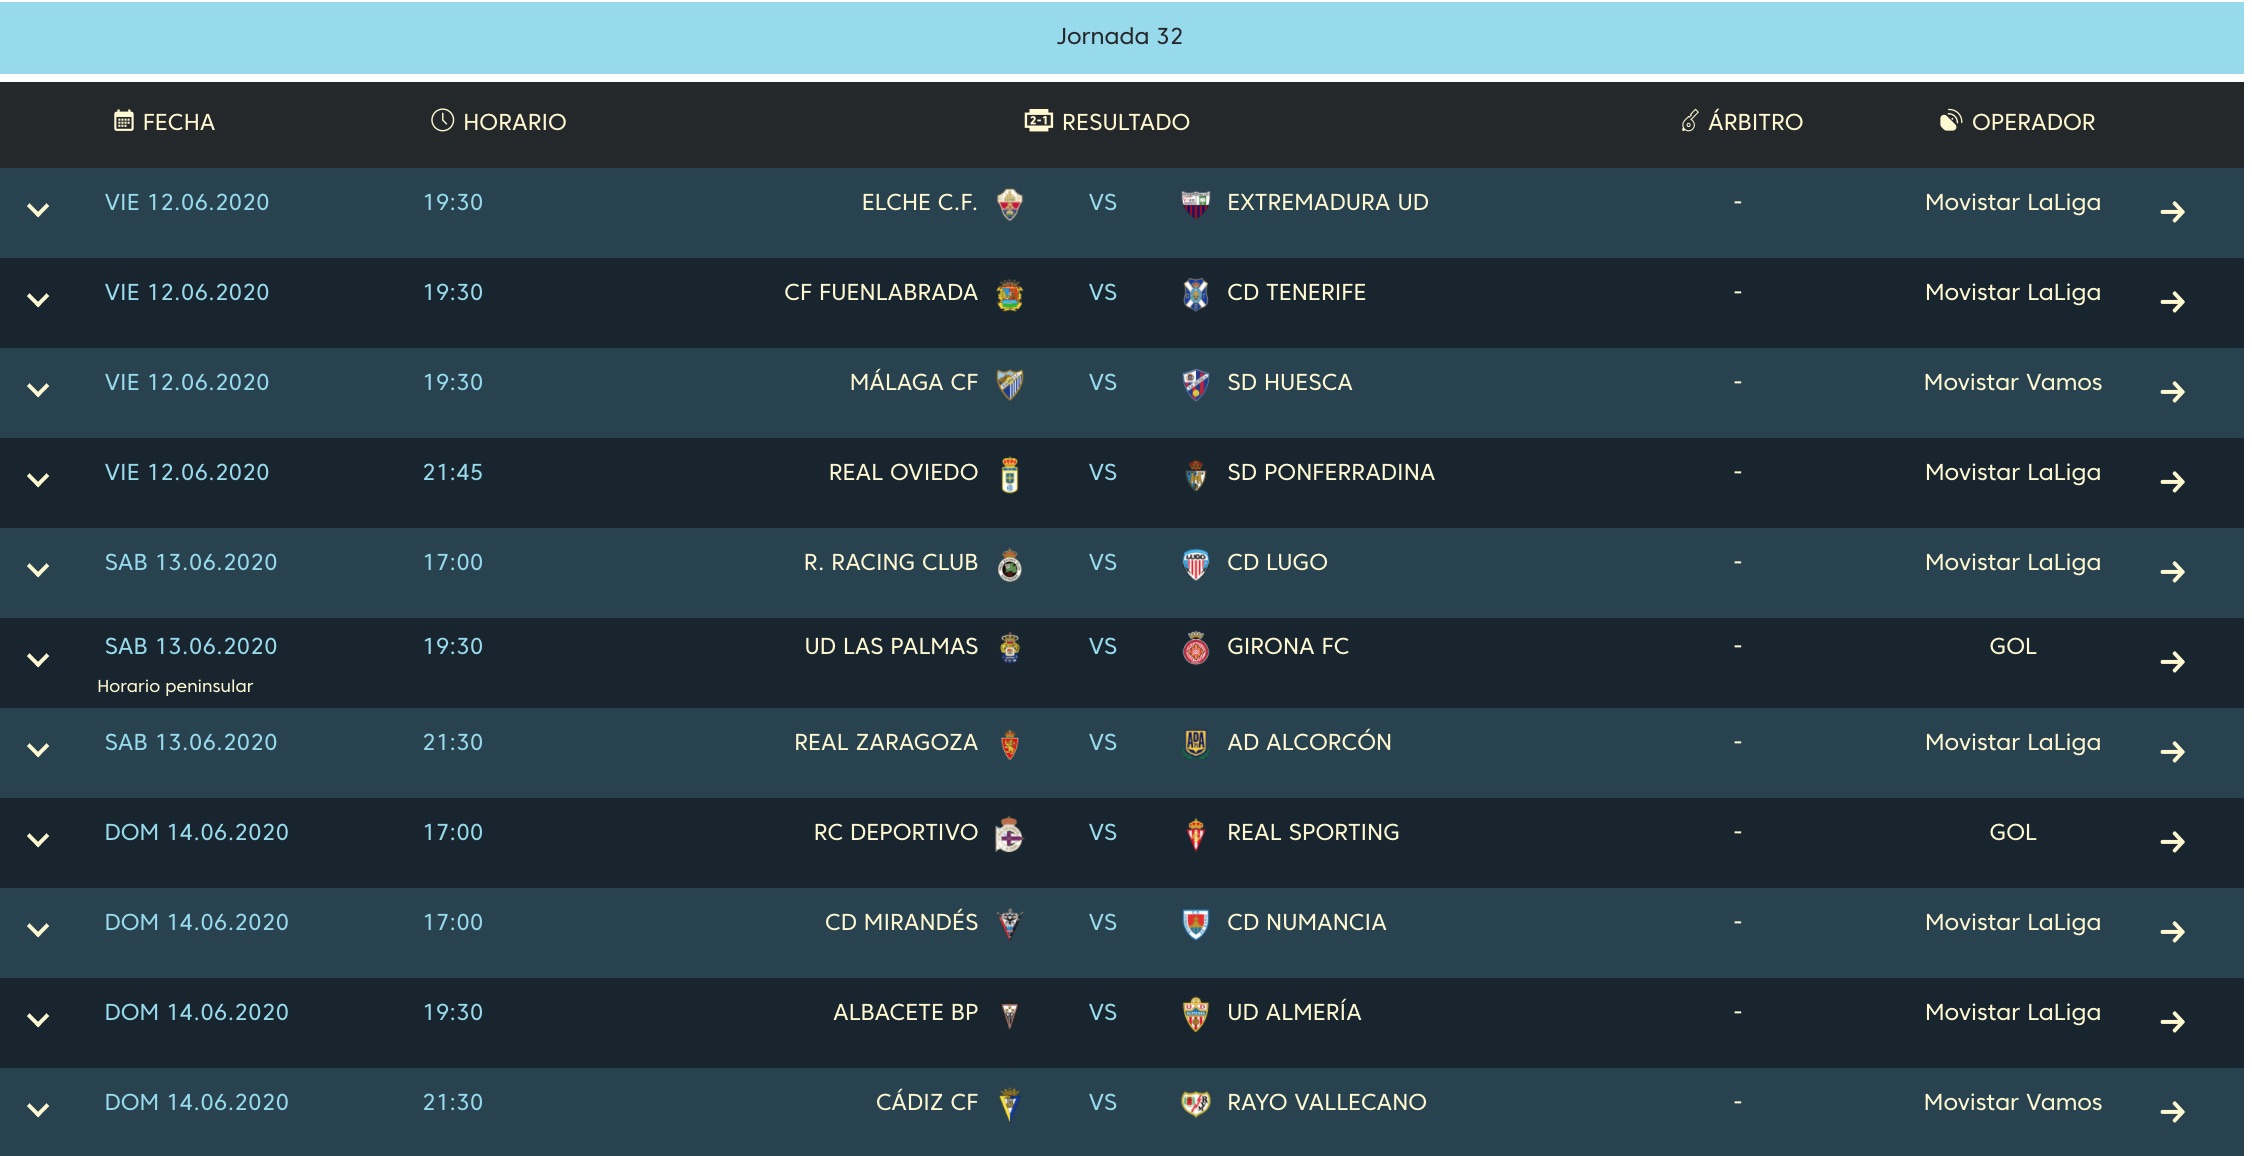Click the FECHA column header
The width and height of the screenshot is (2252, 1156).
(165, 122)
